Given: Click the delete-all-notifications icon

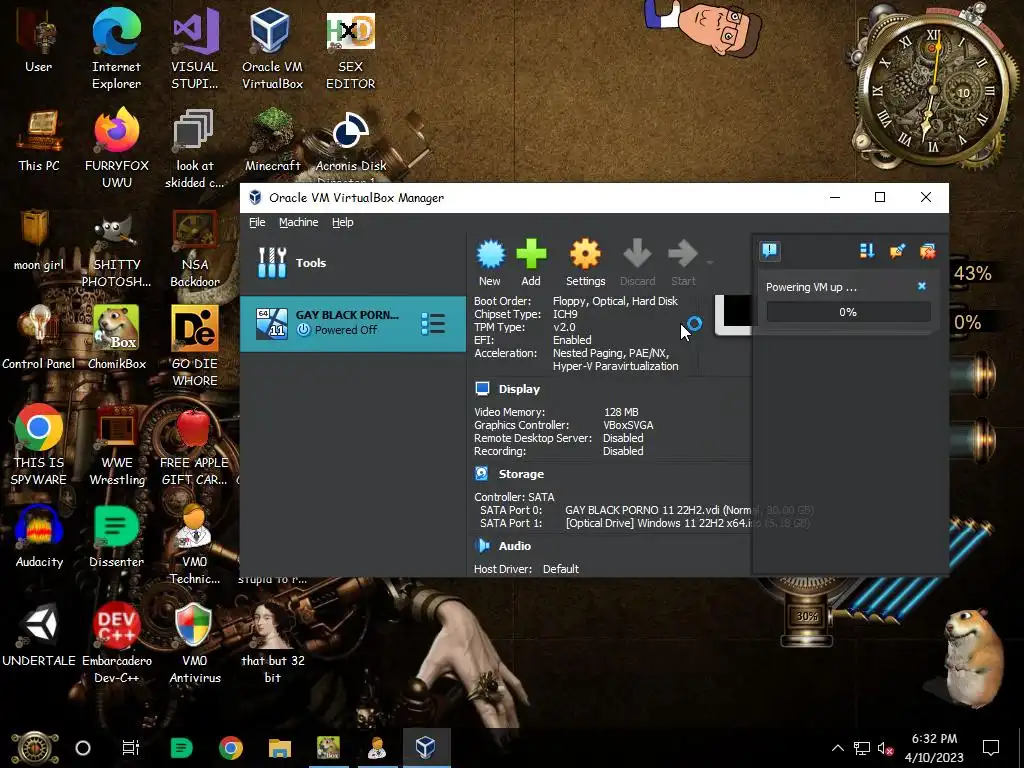Looking at the screenshot, I should (x=927, y=251).
